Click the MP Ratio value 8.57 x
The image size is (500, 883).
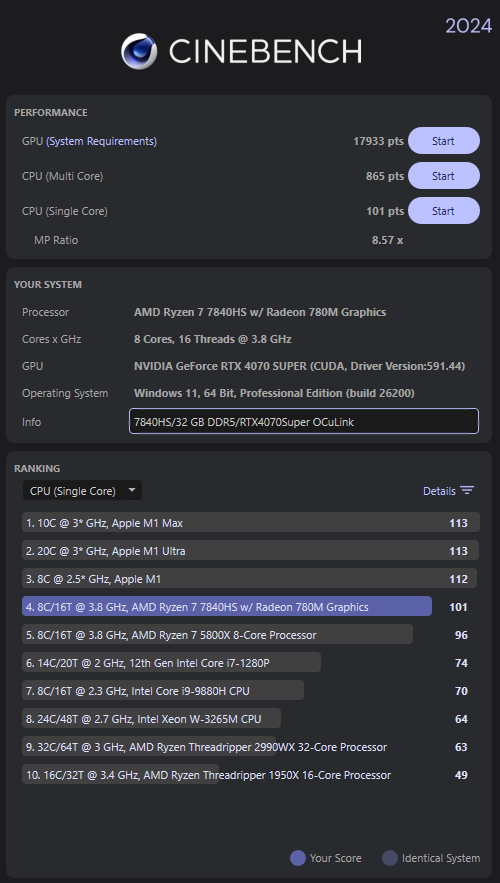coord(387,240)
